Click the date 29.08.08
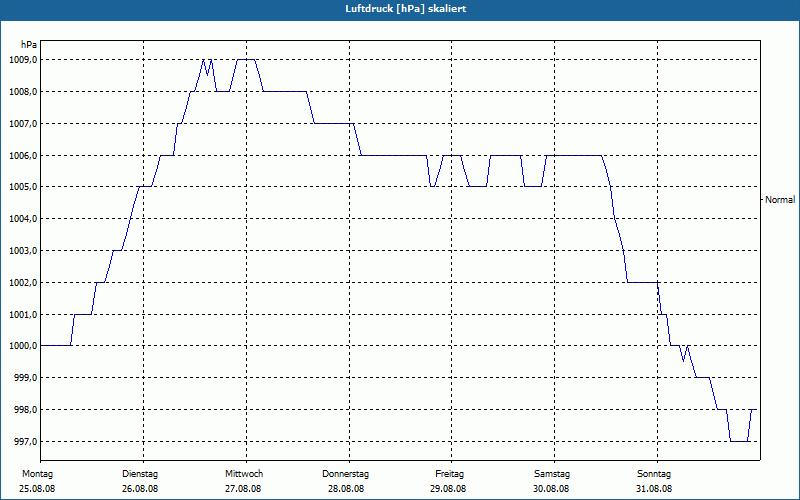This screenshot has height=500, width=800. pos(448,489)
